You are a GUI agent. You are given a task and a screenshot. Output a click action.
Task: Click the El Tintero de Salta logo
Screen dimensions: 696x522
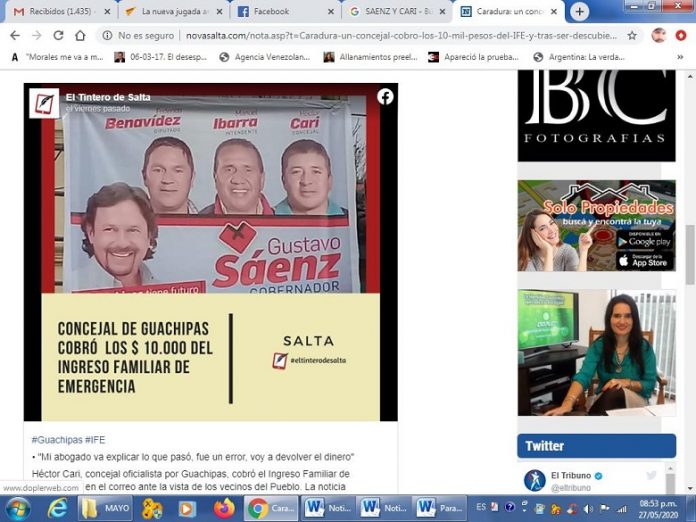44,103
